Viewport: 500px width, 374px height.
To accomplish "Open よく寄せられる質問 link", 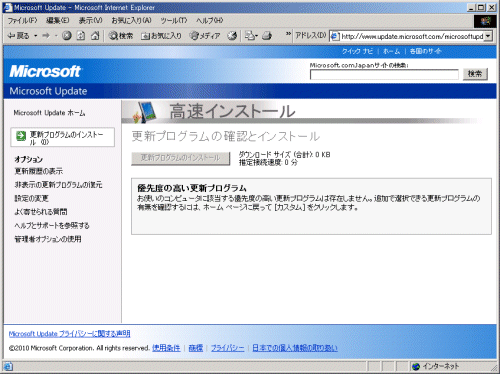I will click(41, 212).
